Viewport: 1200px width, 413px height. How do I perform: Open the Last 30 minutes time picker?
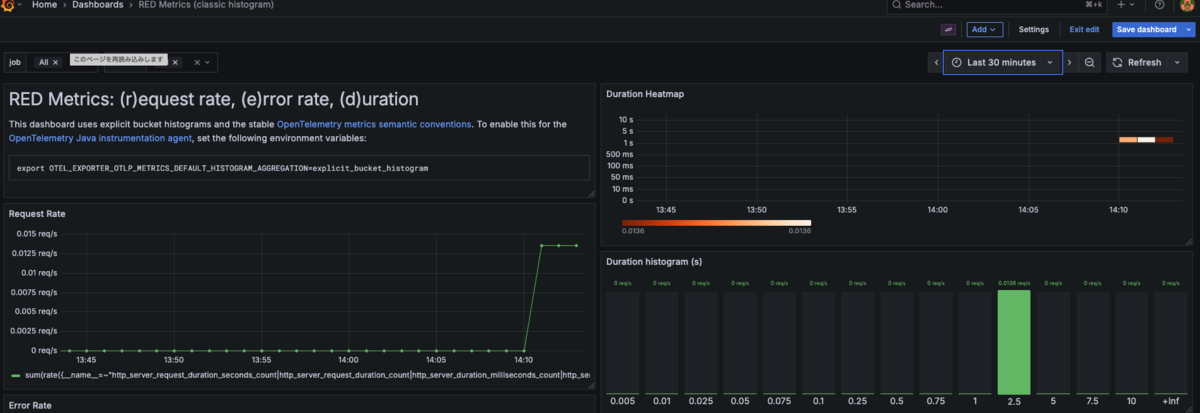(x=1003, y=62)
